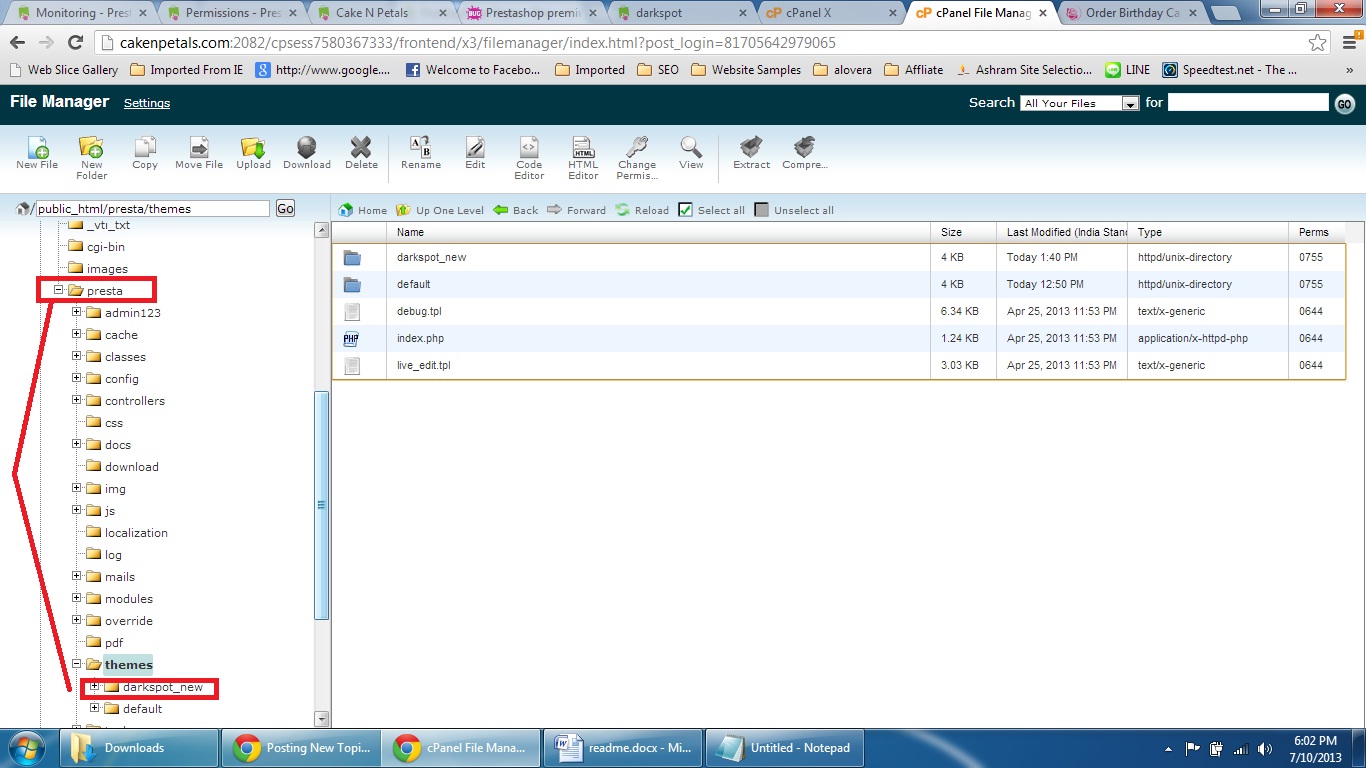
Task: Click the Go button beside the path field
Action: coord(285,208)
